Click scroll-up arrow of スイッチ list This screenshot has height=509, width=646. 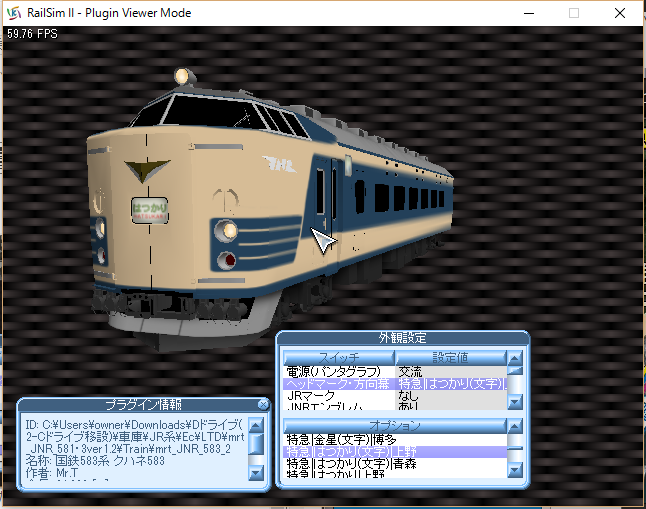coord(515,358)
